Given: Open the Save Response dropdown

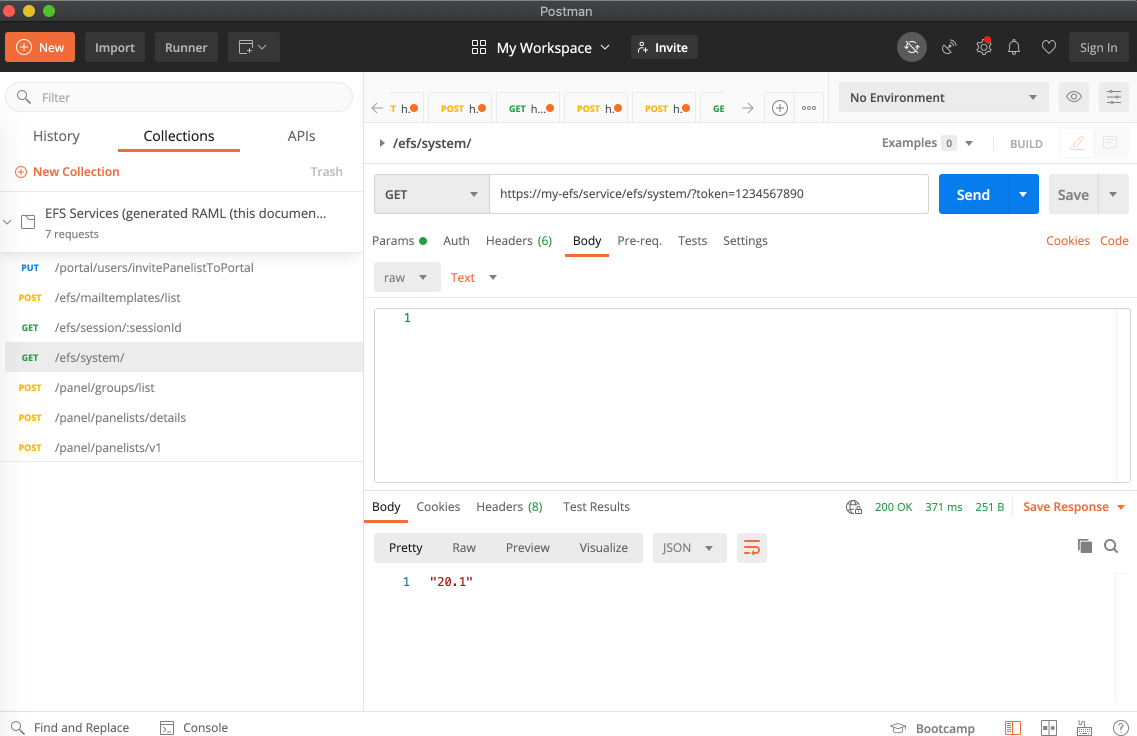Looking at the screenshot, I should [1074, 507].
